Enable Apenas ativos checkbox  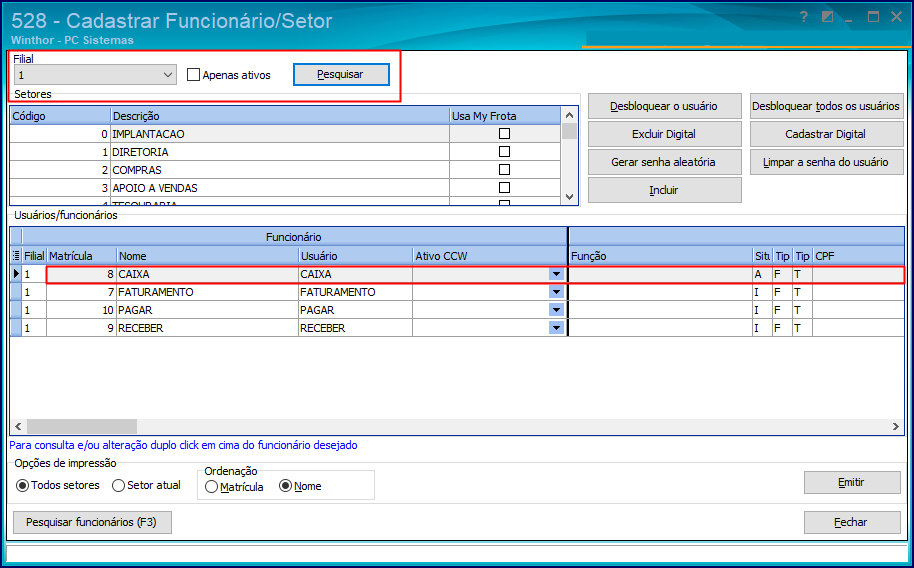click(194, 75)
